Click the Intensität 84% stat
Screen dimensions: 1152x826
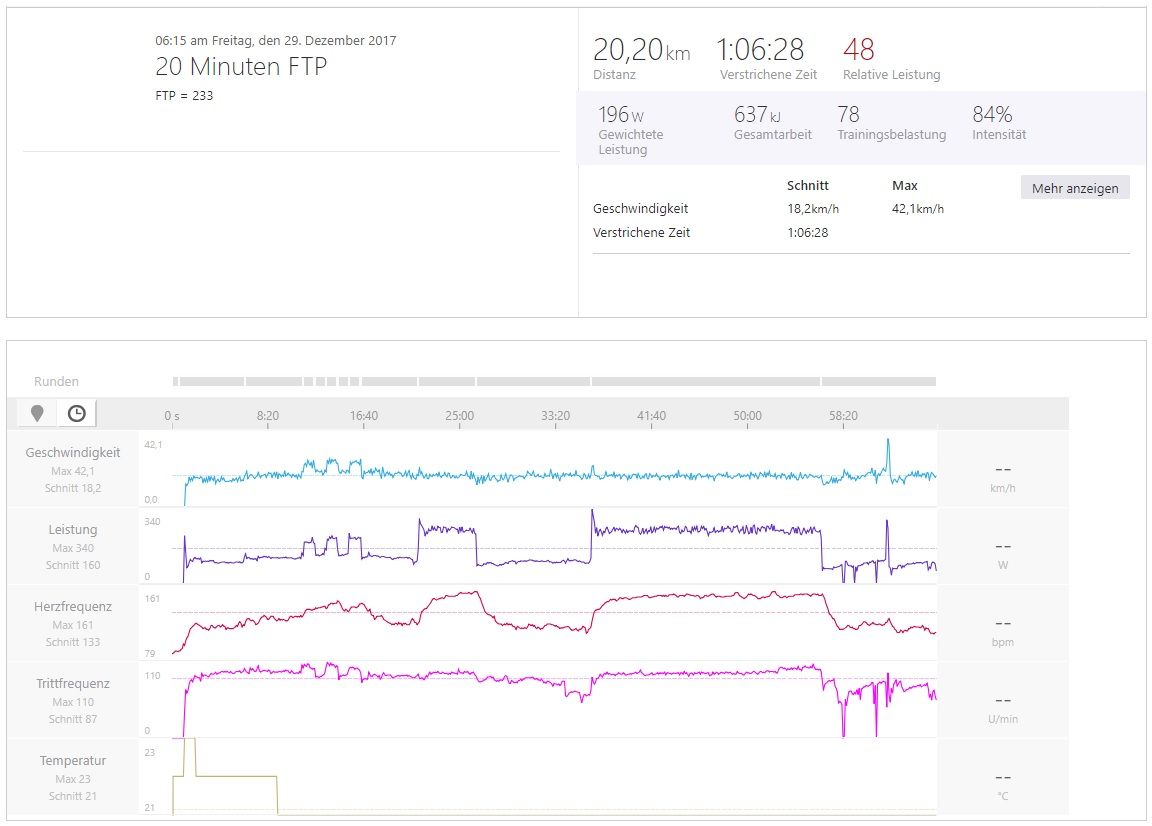point(992,115)
